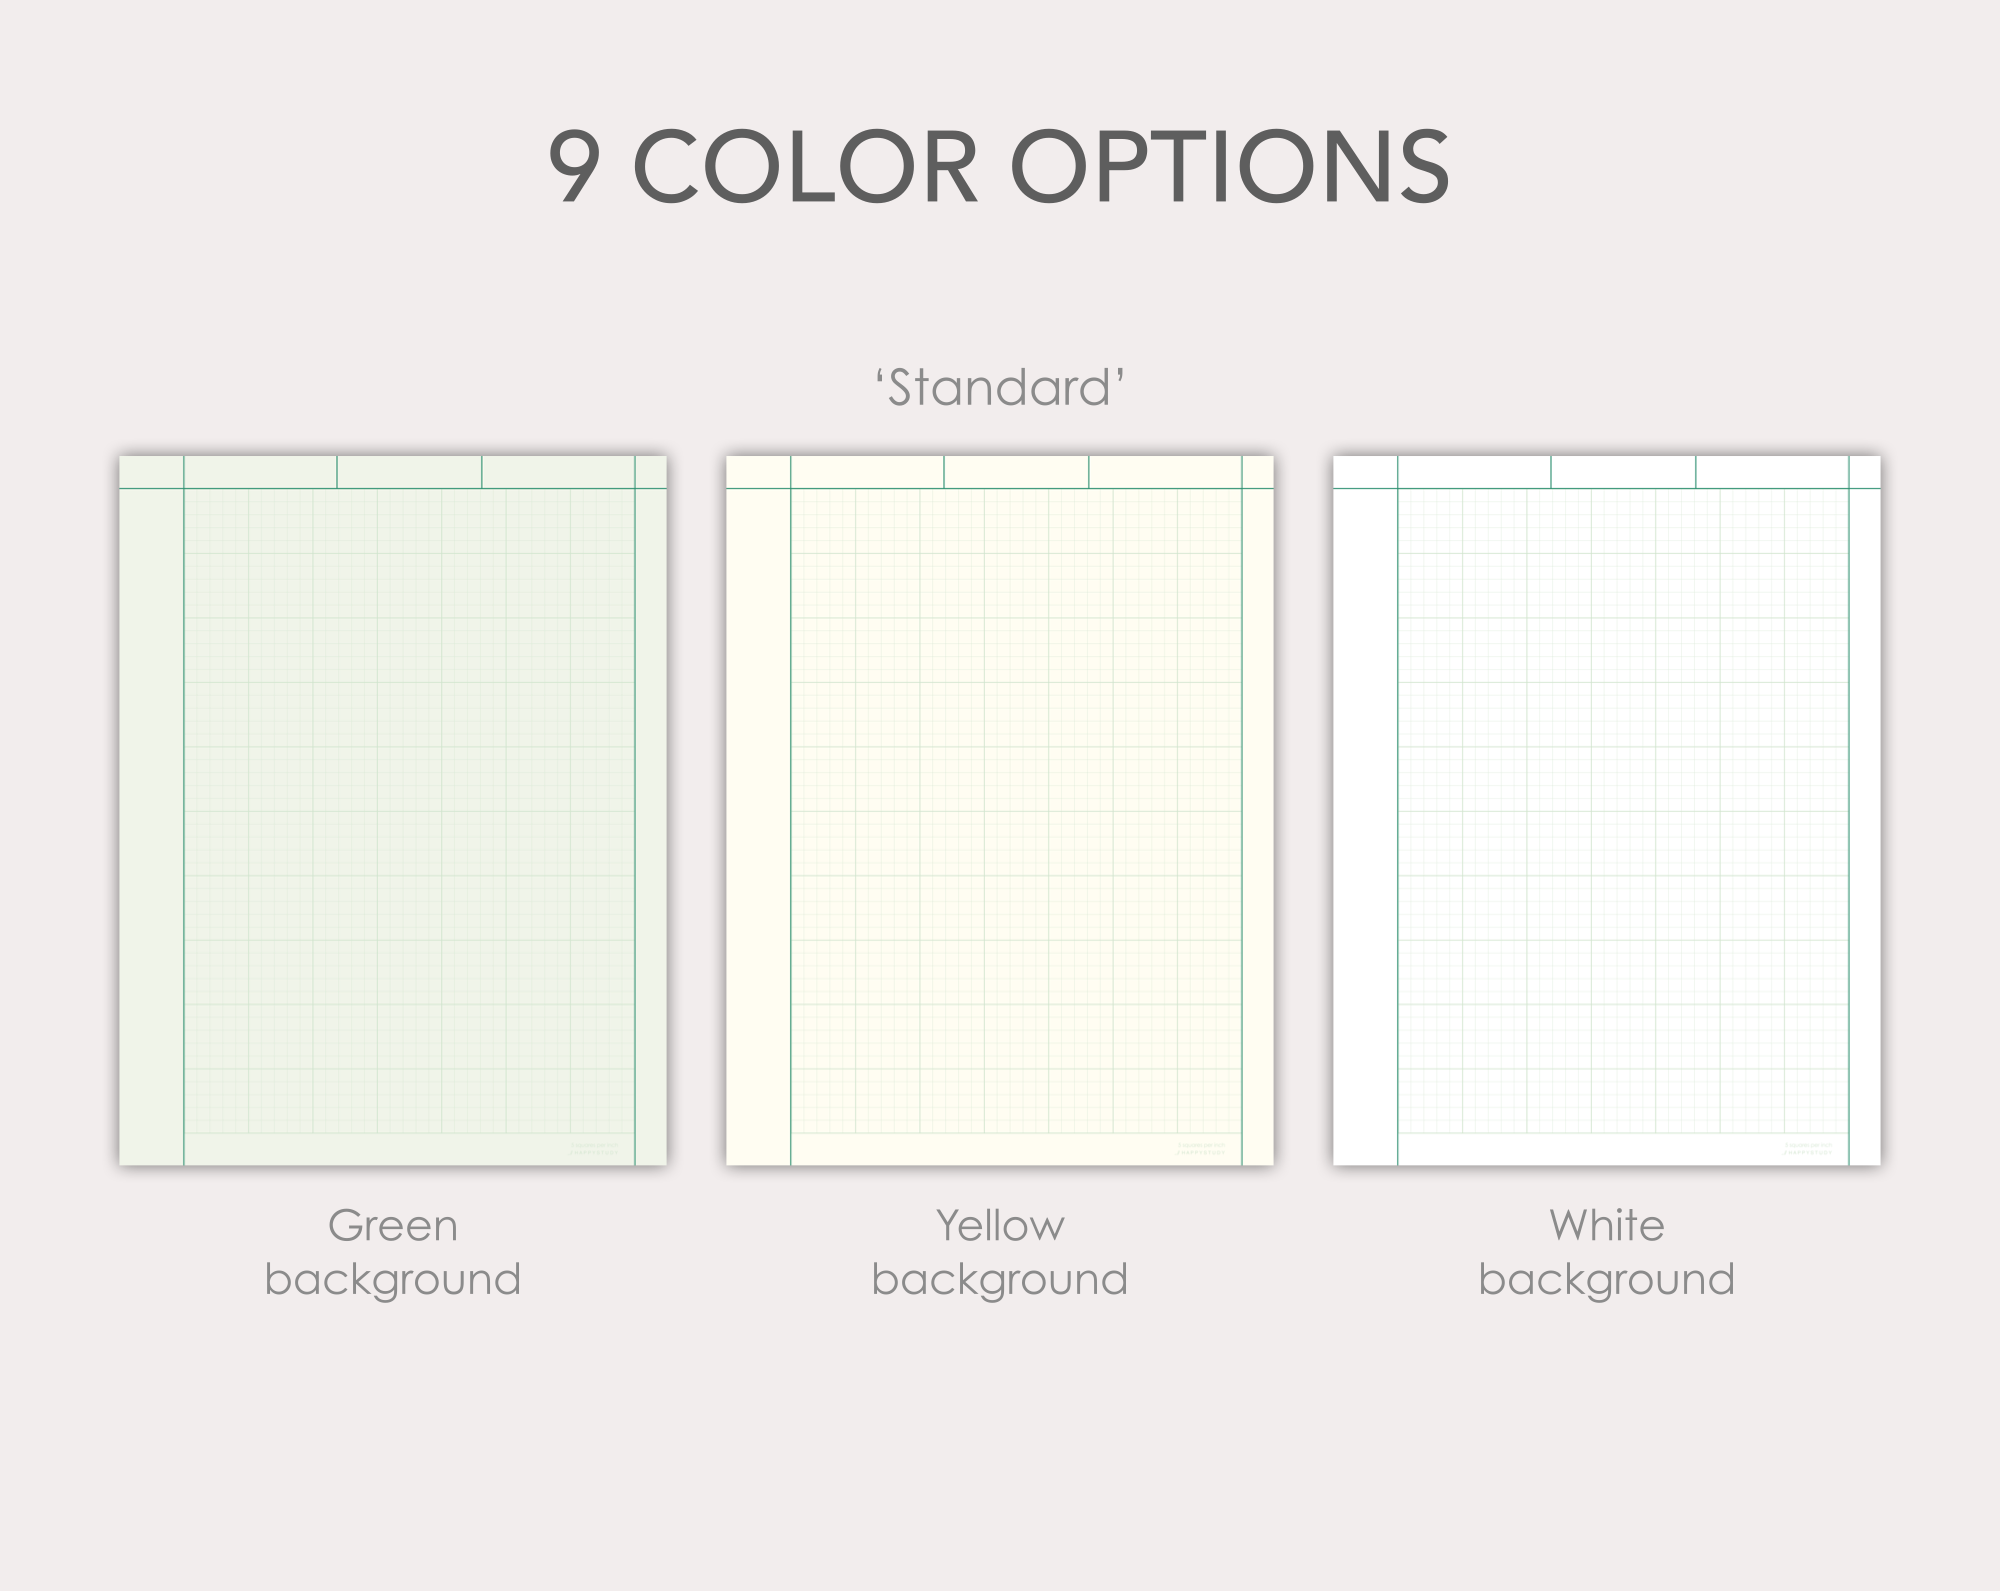Click the yellow paper's last wide header cell
Viewport: 2000px width, 1591px height.
(x=1165, y=472)
